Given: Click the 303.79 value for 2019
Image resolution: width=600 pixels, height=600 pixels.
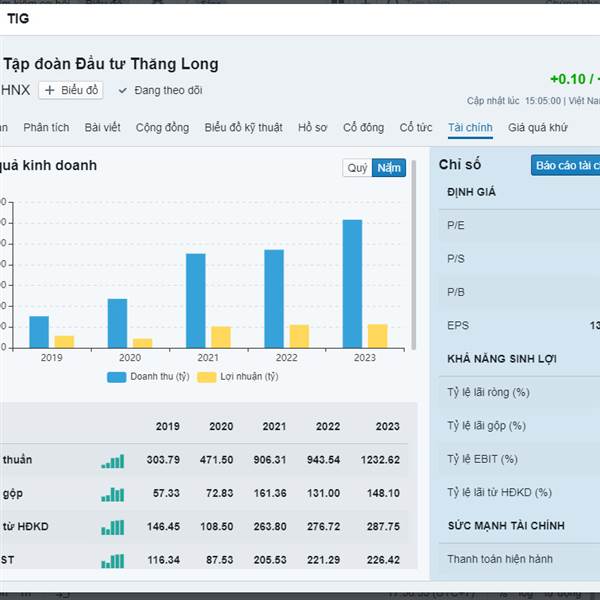Looking at the screenshot, I should [x=163, y=460].
